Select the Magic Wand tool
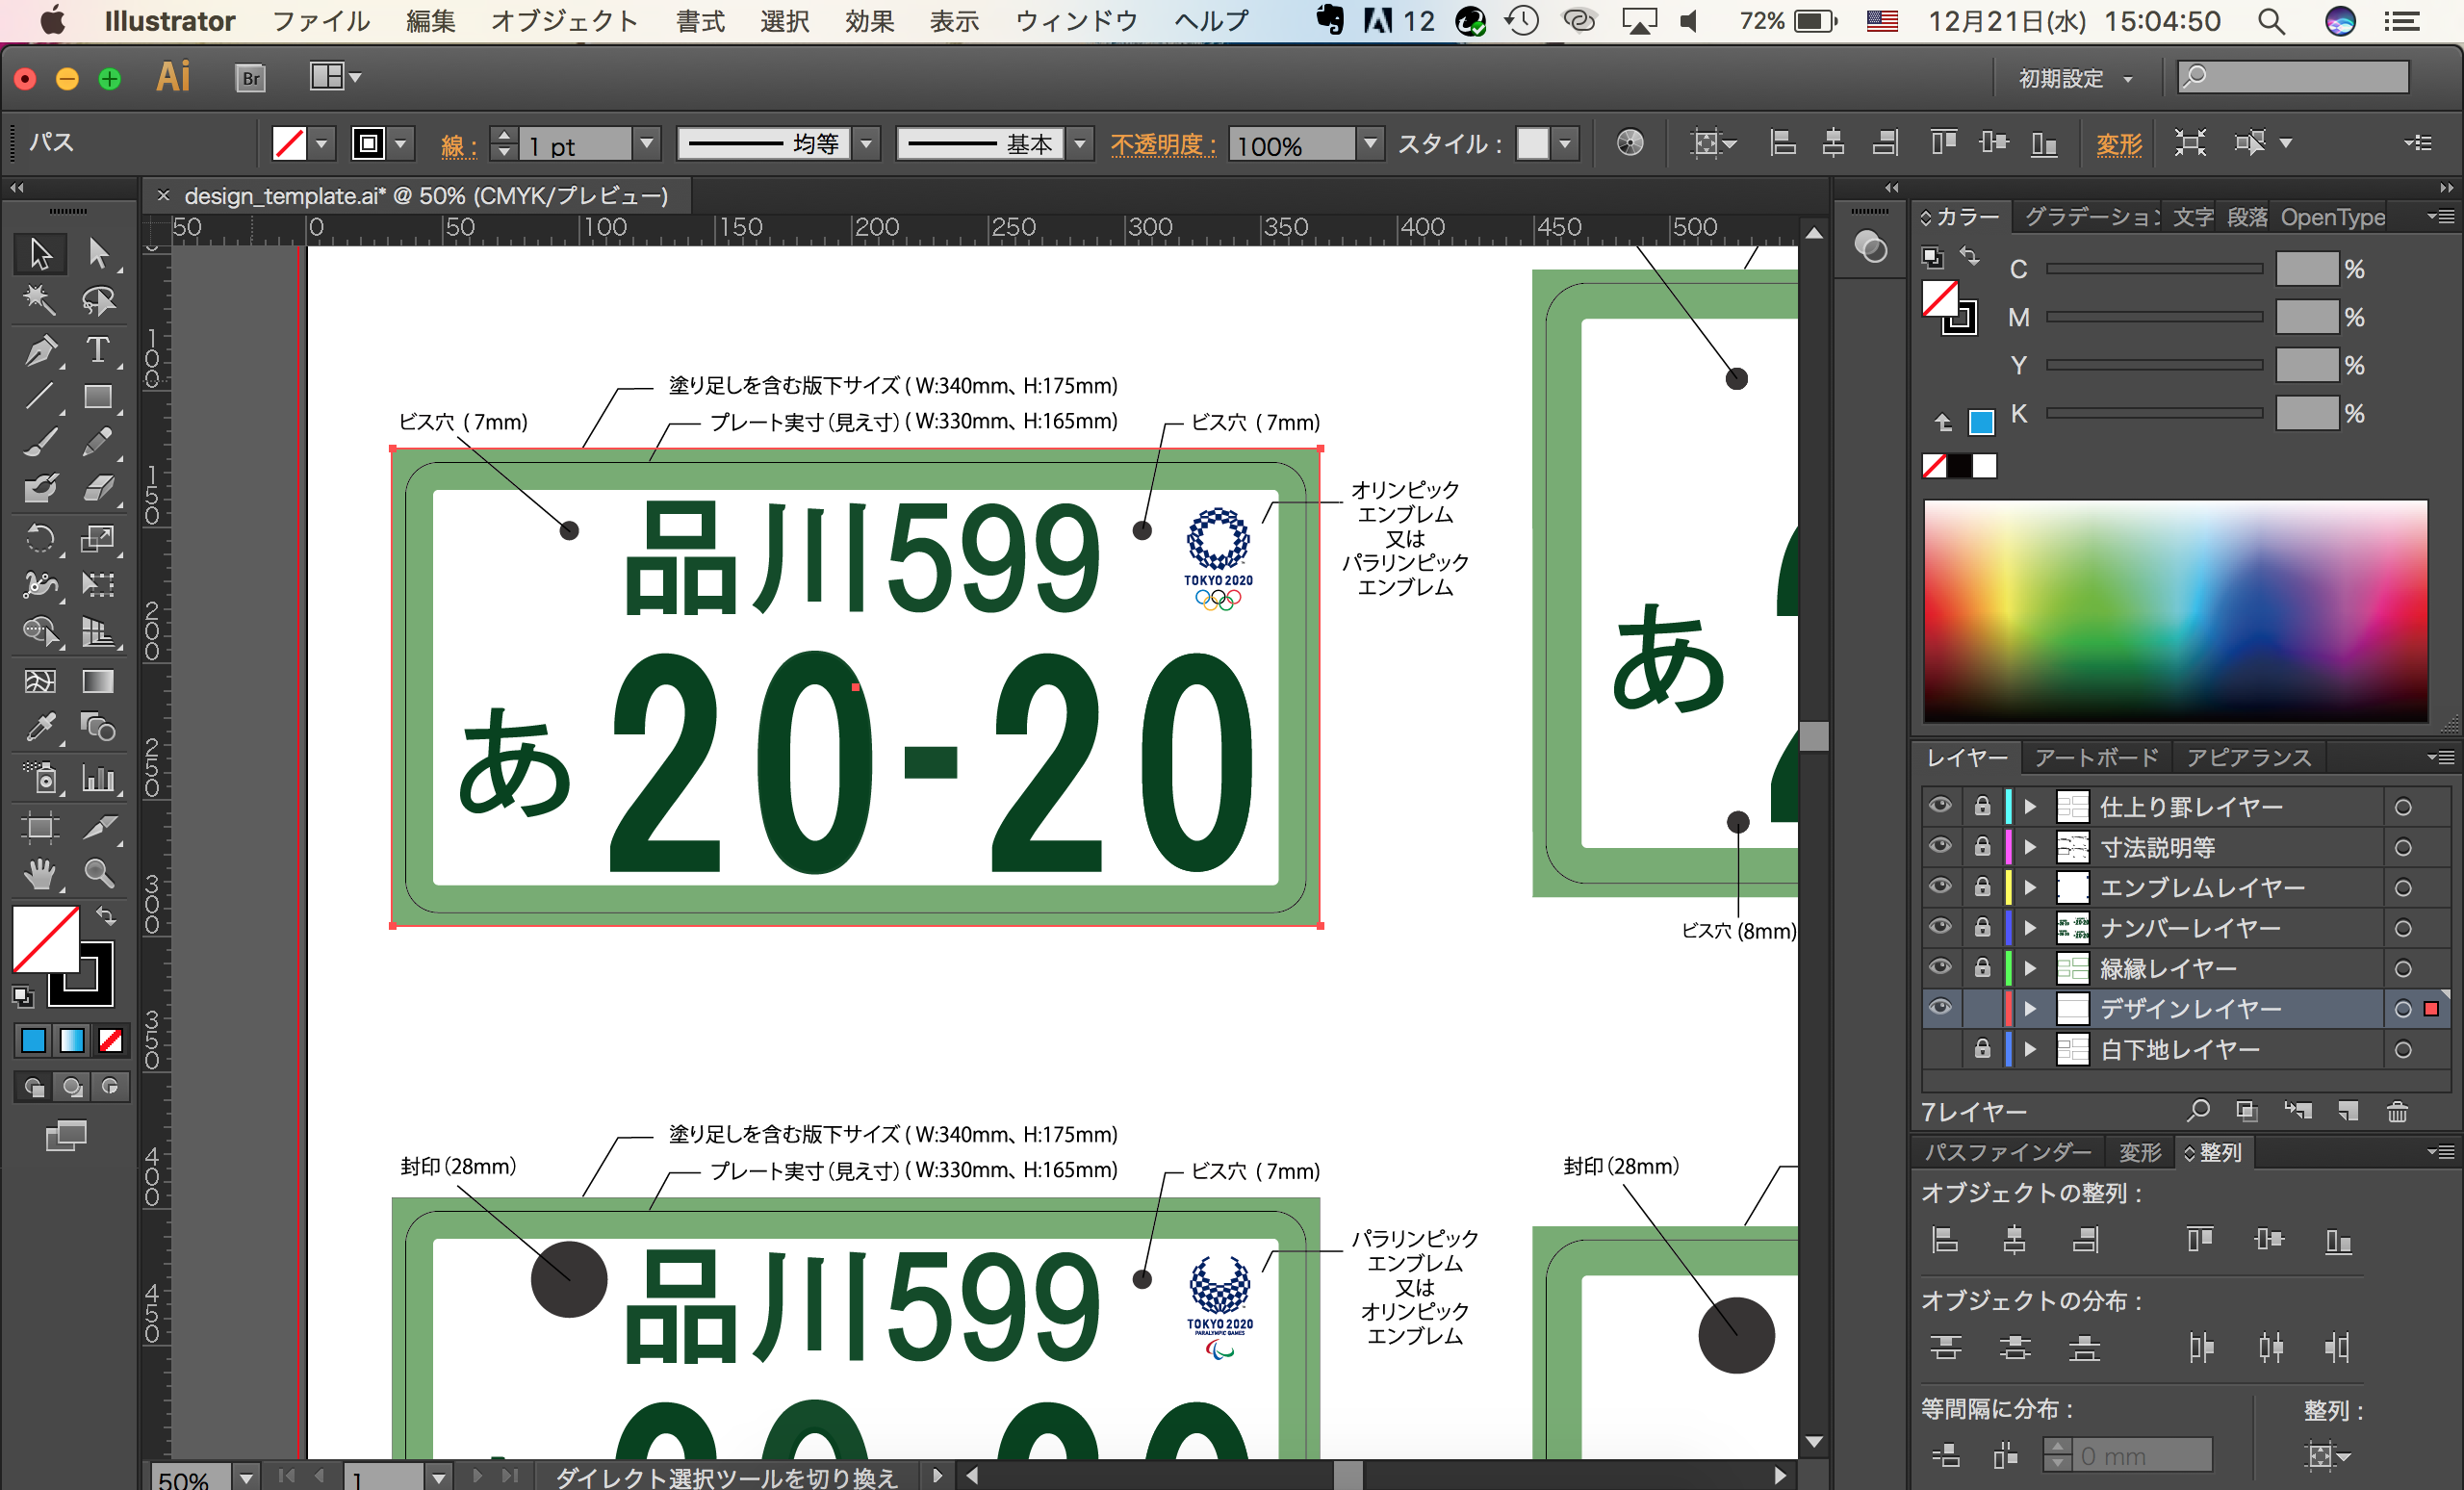Screen dimensions: 2464x1490 40,299
